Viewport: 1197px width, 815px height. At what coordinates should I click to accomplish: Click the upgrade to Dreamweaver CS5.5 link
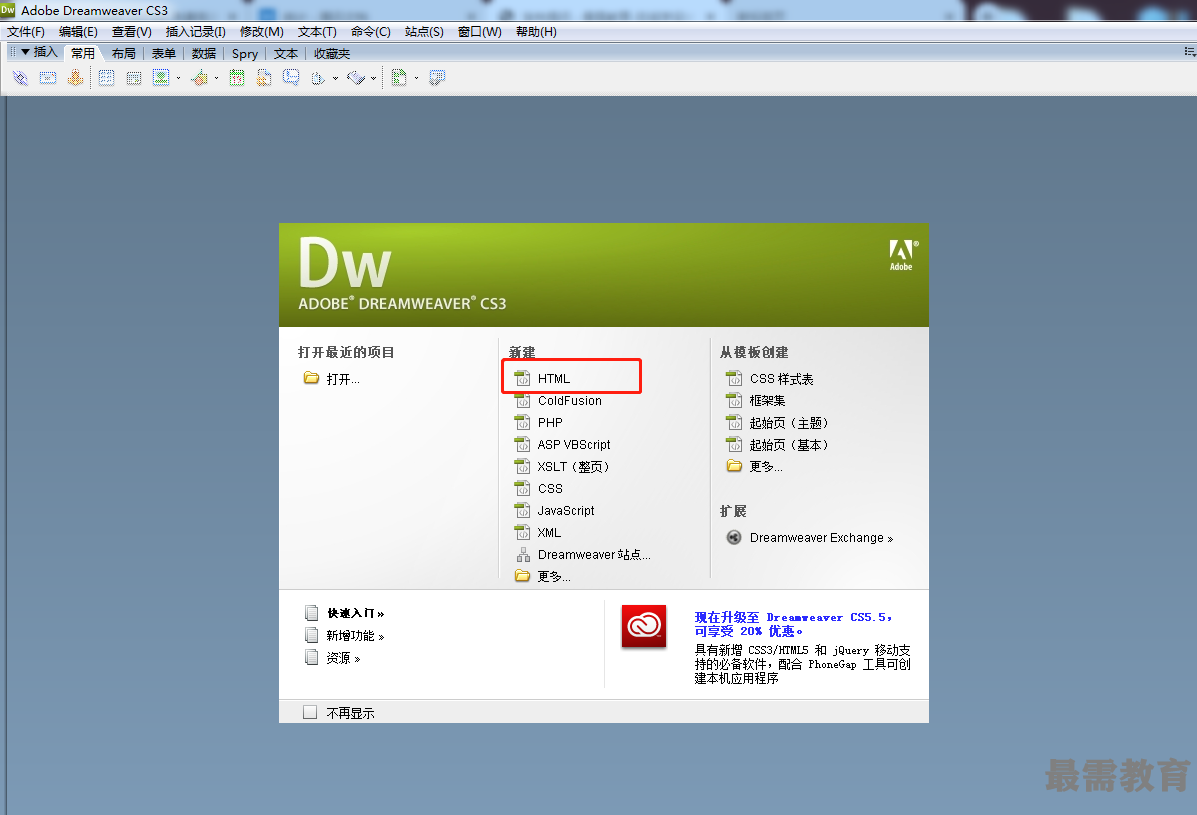792,624
